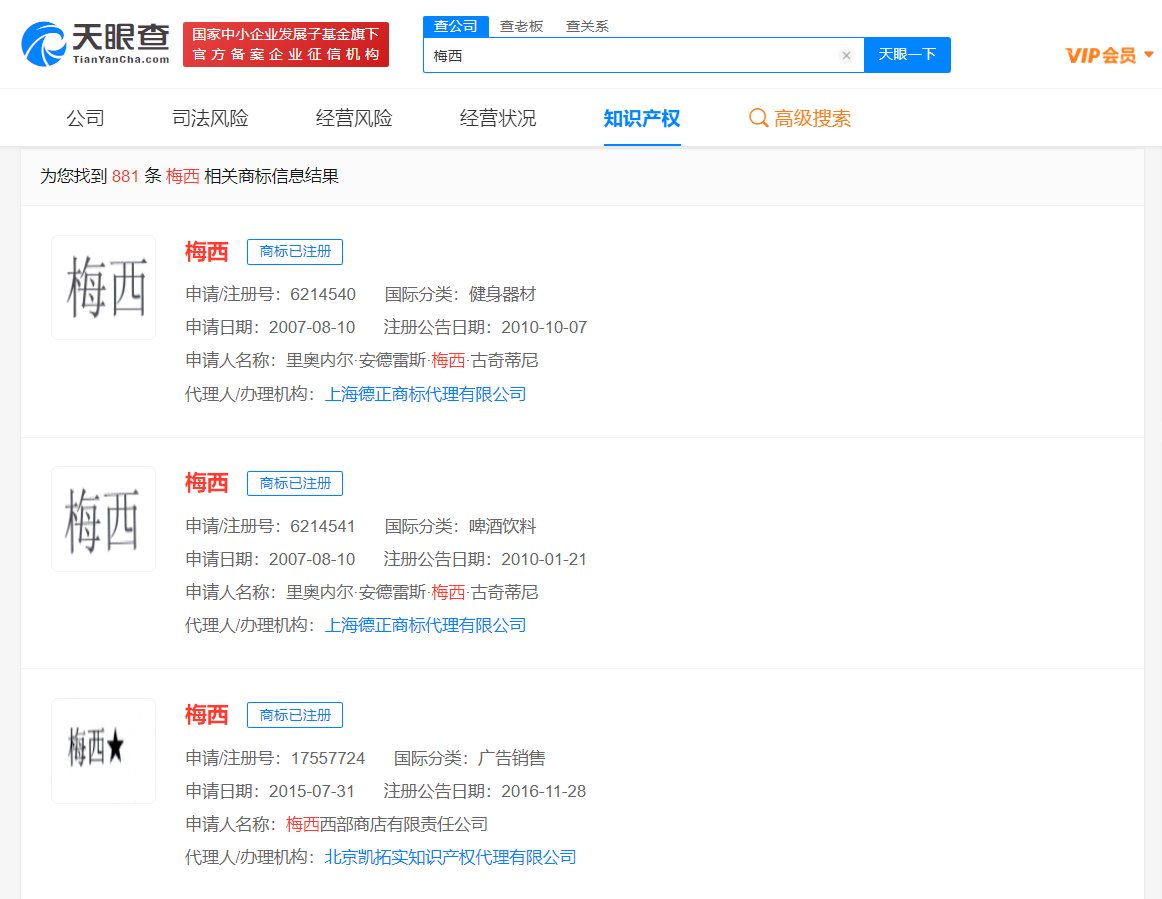Select the 经营风险 section
This screenshot has width=1162, height=899.
[353, 117]
